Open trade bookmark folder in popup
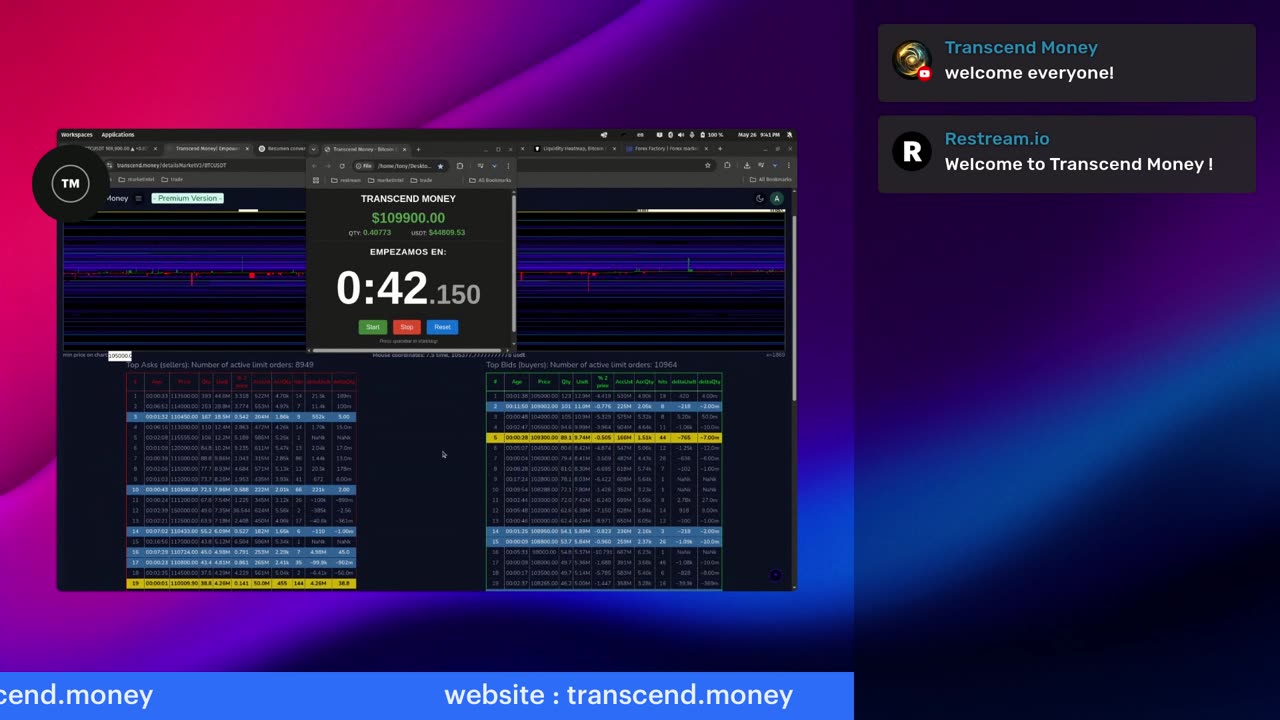Viewport: 1280px width, 720px height. pos(421,180)
